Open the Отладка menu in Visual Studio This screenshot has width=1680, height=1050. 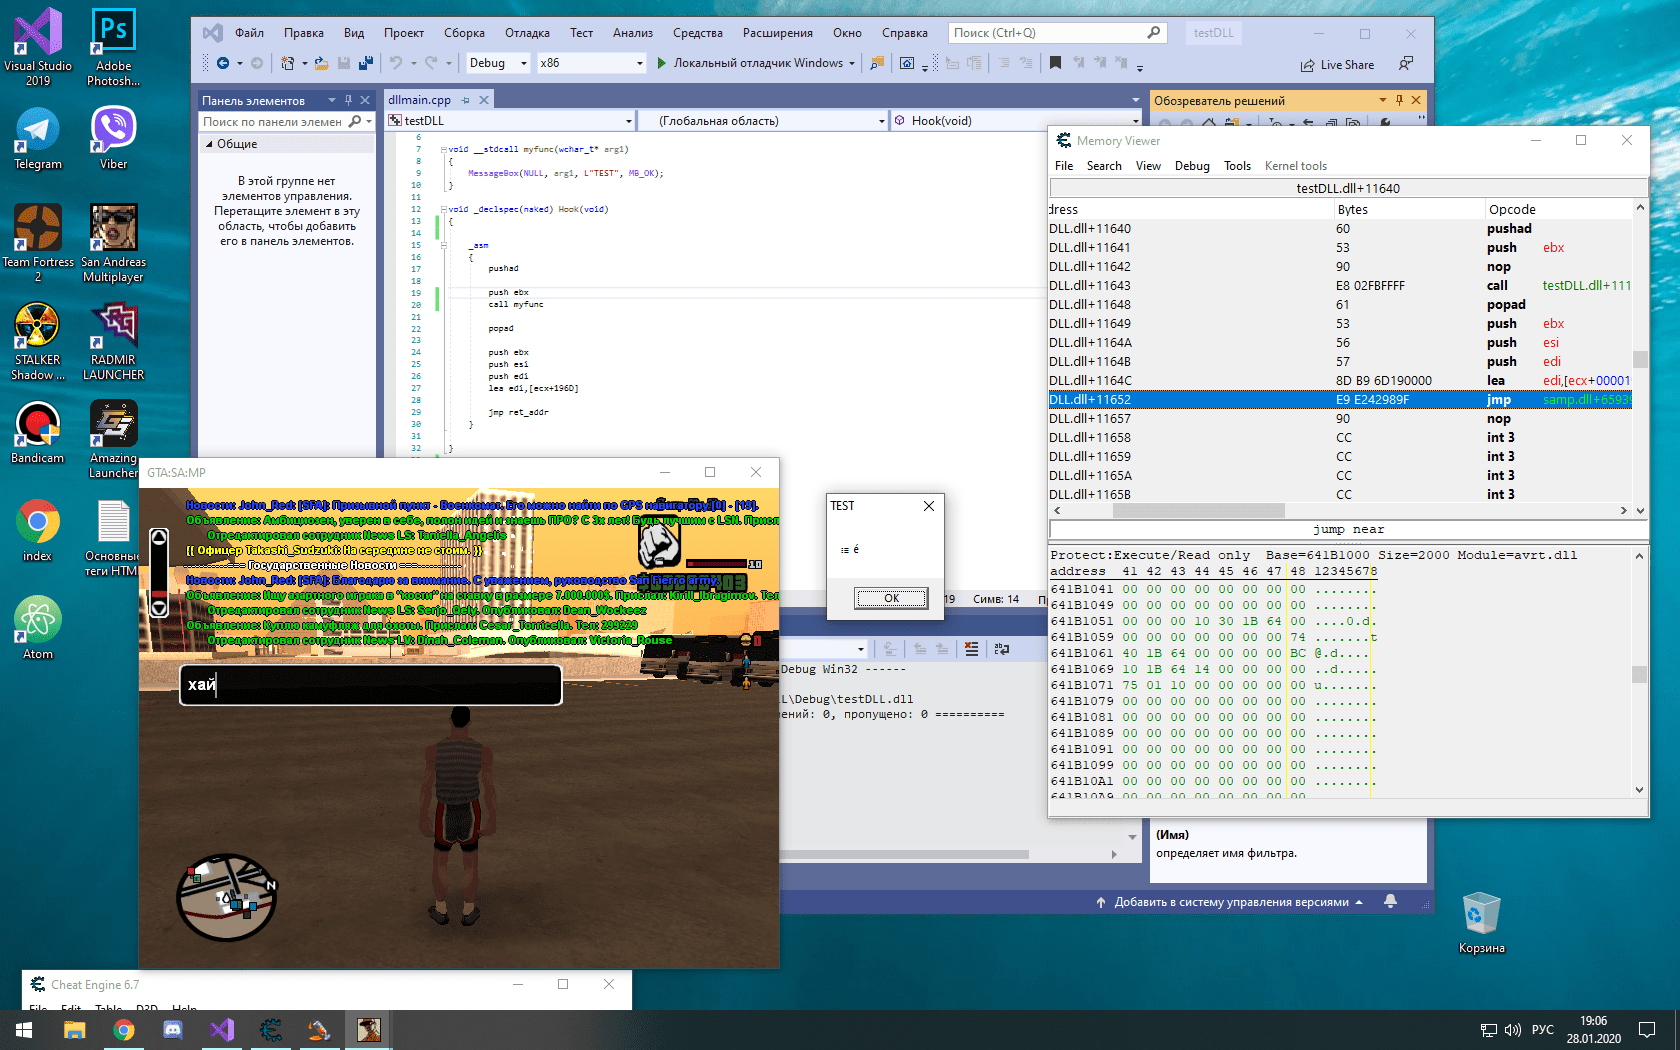point(527,33)
